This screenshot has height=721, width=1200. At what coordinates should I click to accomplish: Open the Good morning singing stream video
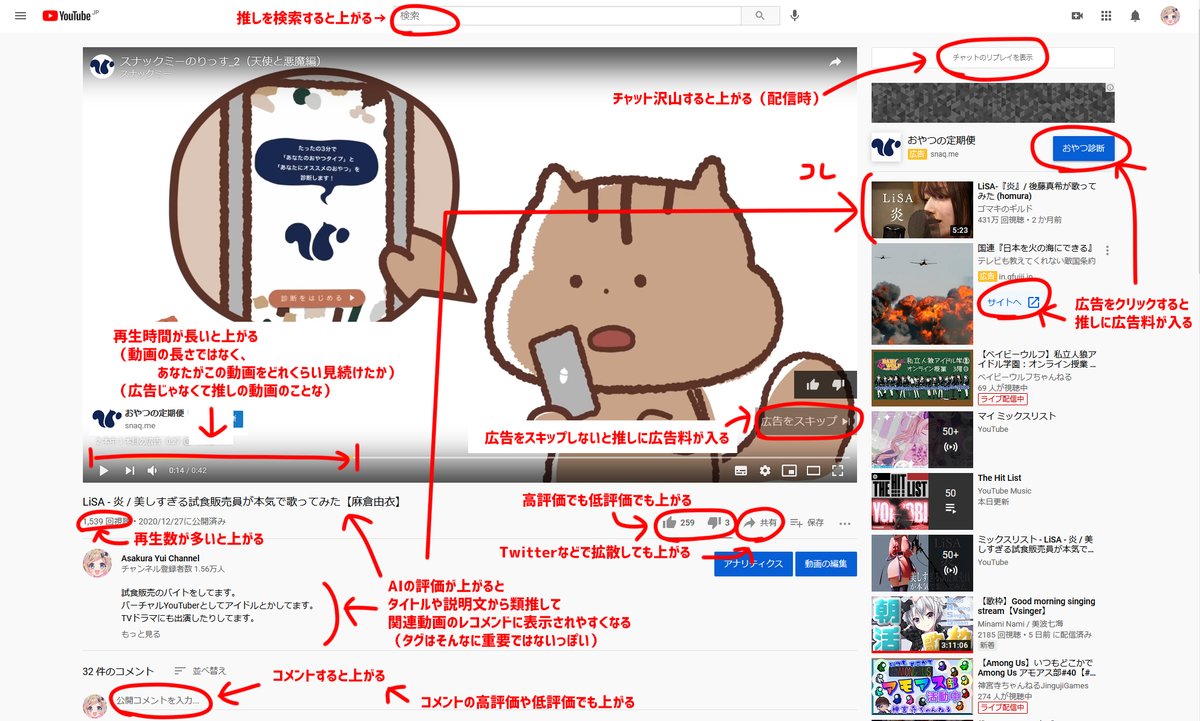[x=920, y=624]
